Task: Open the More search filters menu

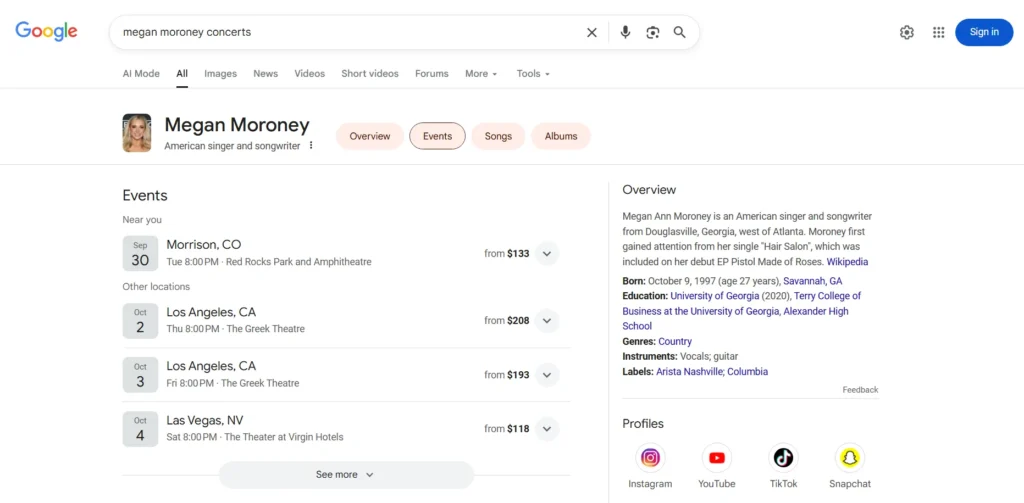Action: (481, 73)
